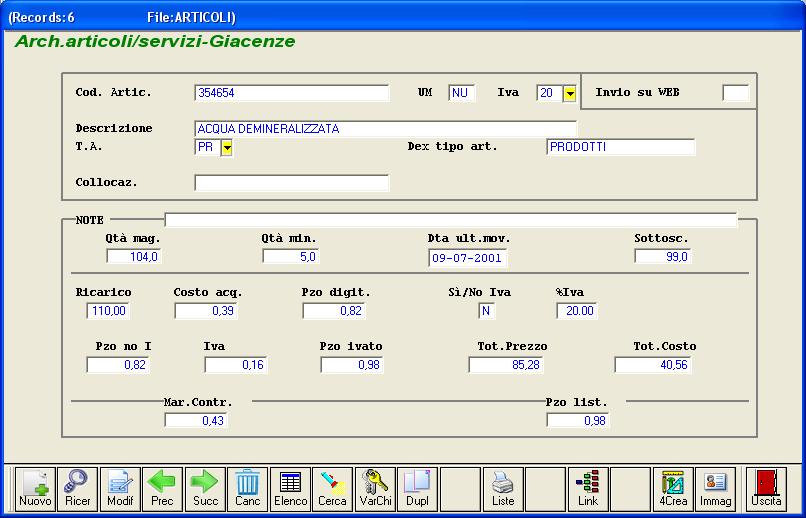
Task: Click the Tot.Costo field 40,56
Action: point(653,365)
